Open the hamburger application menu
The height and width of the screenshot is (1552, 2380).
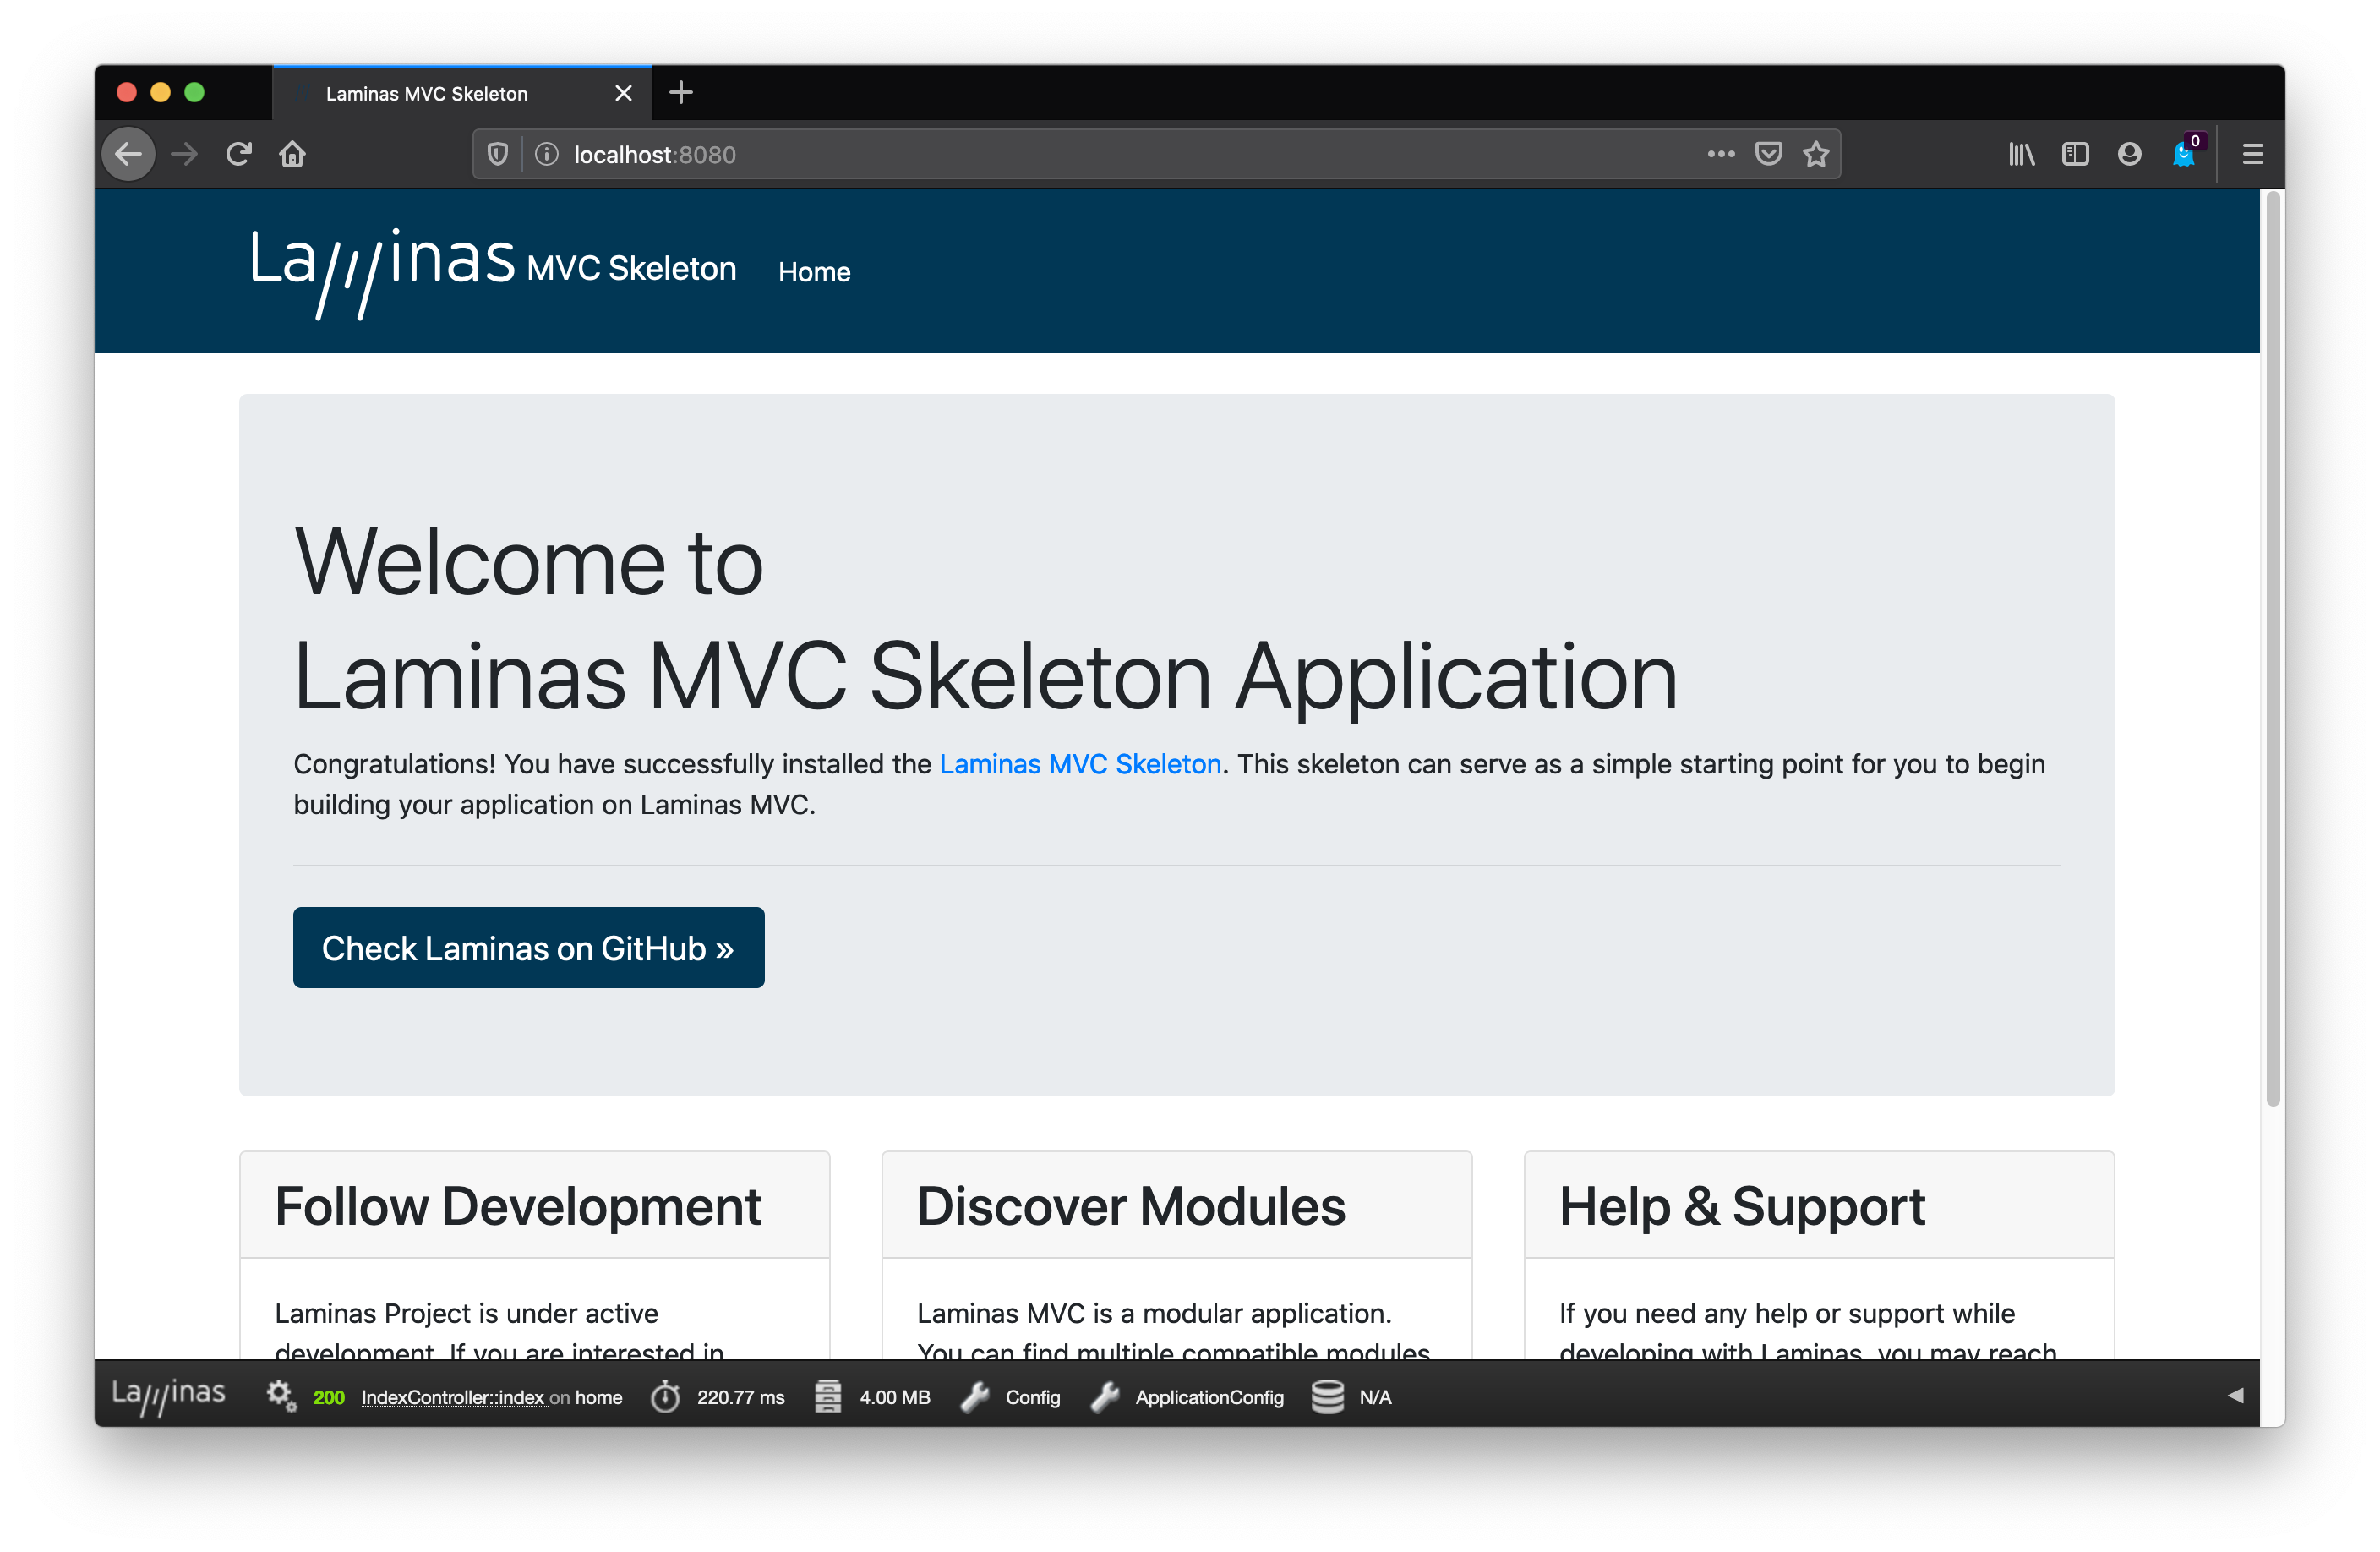point(2252,154)
